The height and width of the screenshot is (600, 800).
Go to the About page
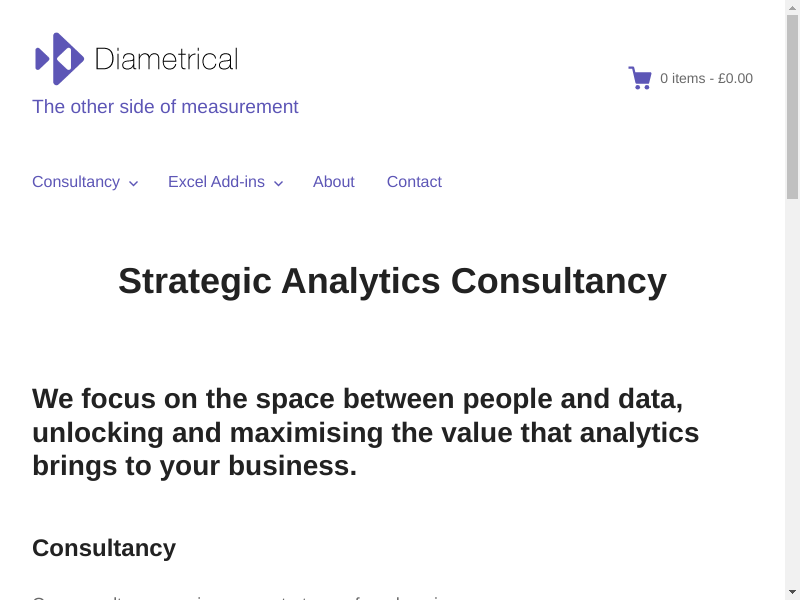333,182
